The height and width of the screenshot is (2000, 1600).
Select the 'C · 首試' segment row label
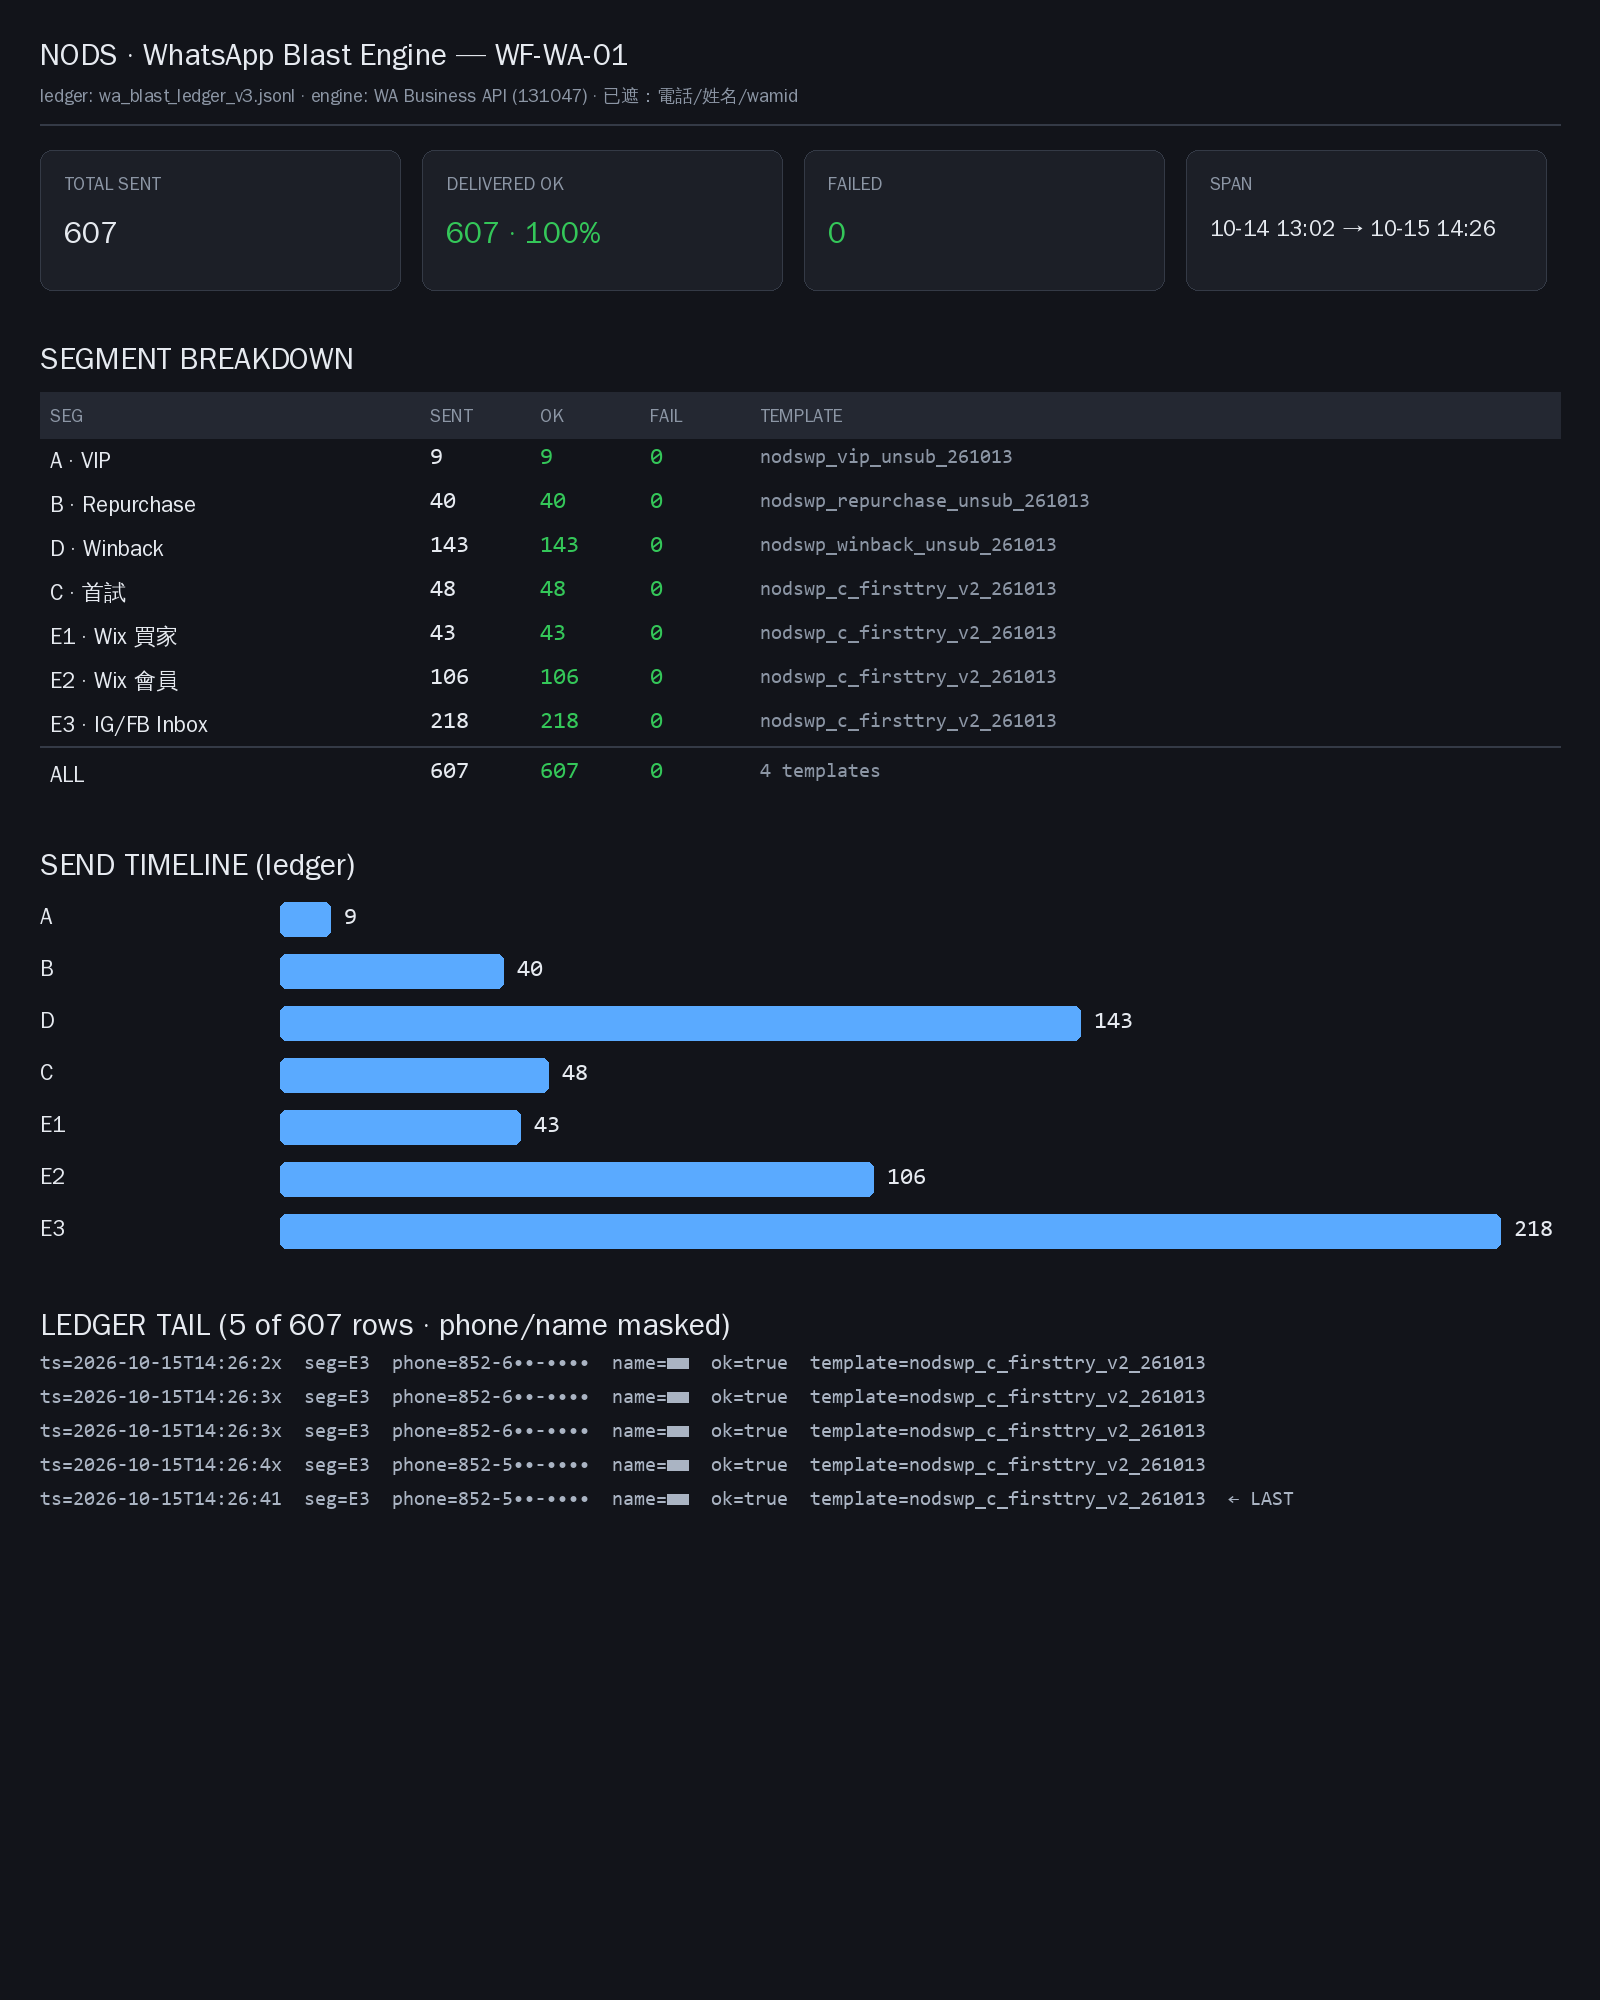tap(88, 592)
